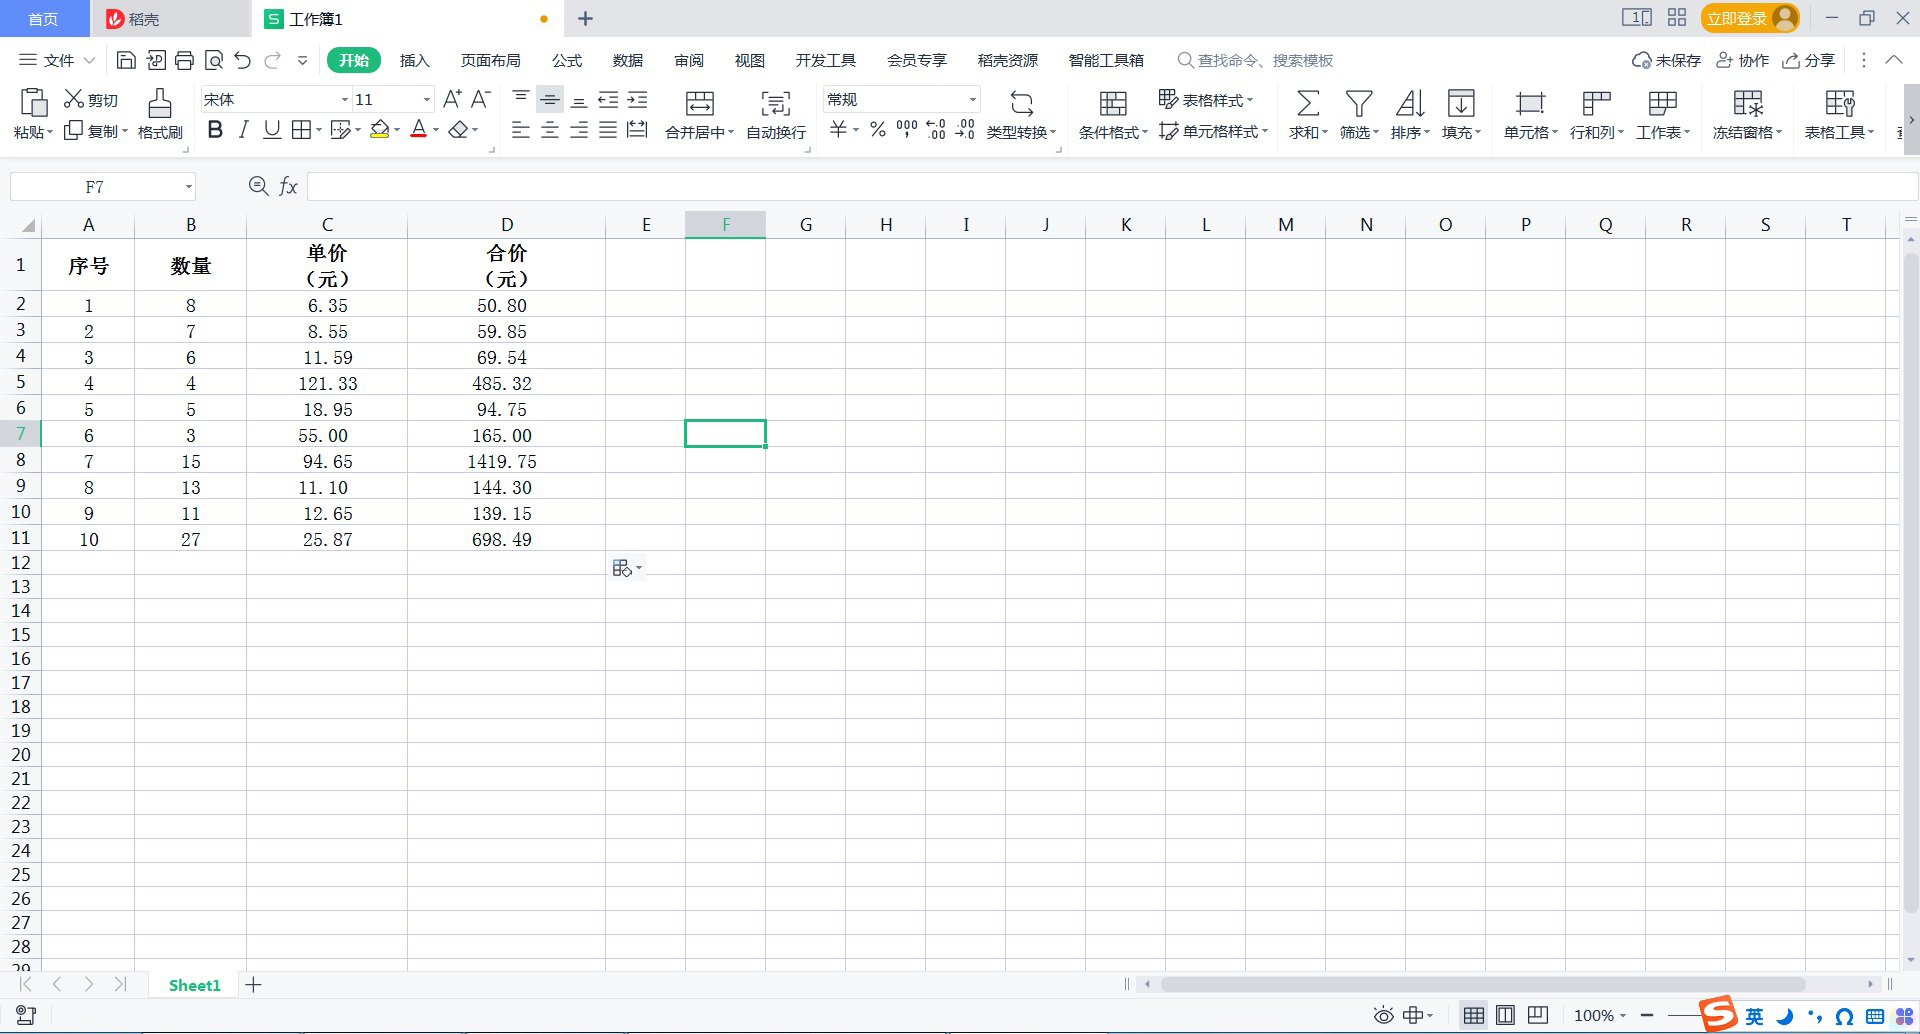The width and height of the screenshot is (1920, 1034).
Task: Toggle italic formatting
Action: tap(243, 128)
